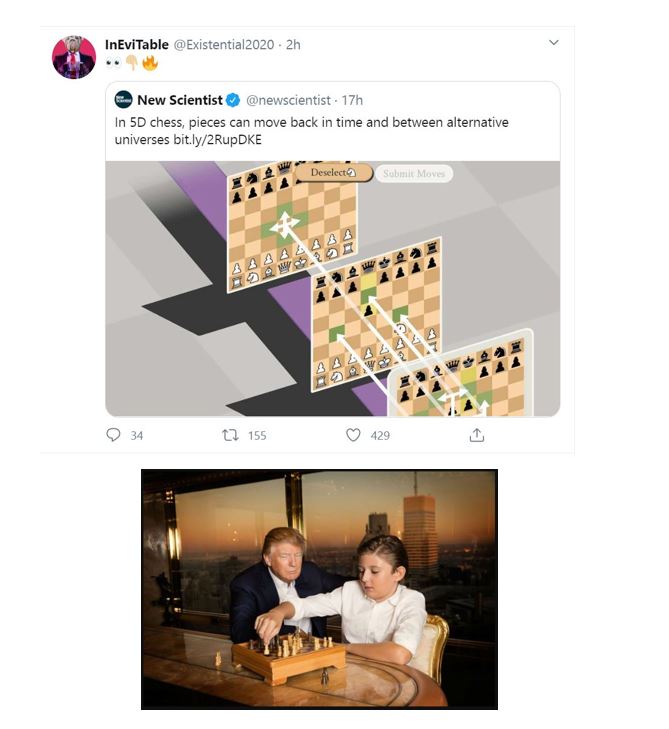Screen dimensions: 669x729
Task: Open the chess-playing photo below the tweet
Action: pyautogui.click(x=319, y=589)
